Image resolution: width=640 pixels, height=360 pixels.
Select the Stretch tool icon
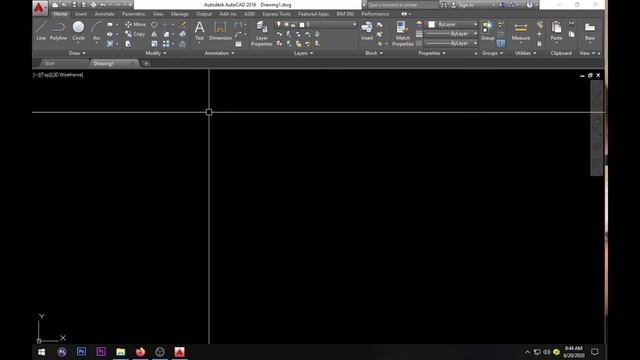[128, 43]
